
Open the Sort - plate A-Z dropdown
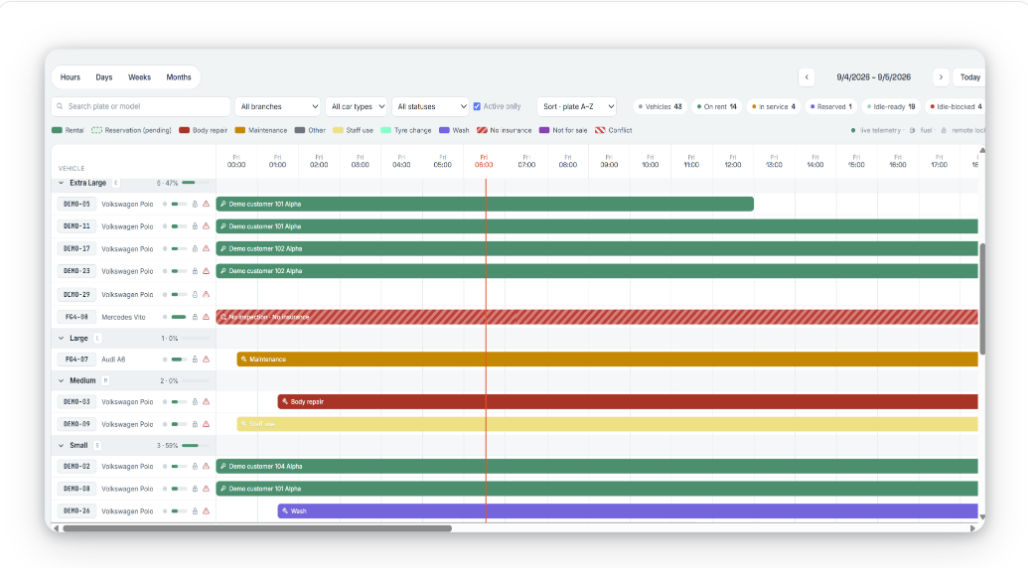[x=578, y=106]
